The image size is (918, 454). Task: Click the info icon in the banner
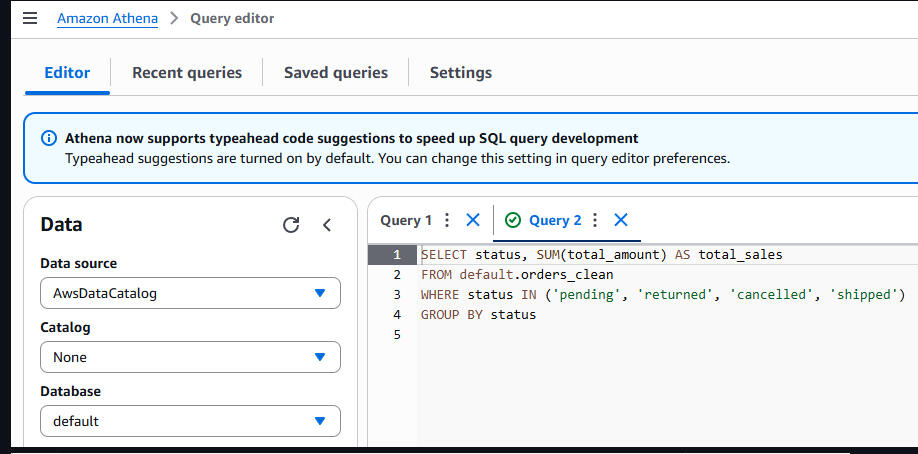tap(49, 139)
